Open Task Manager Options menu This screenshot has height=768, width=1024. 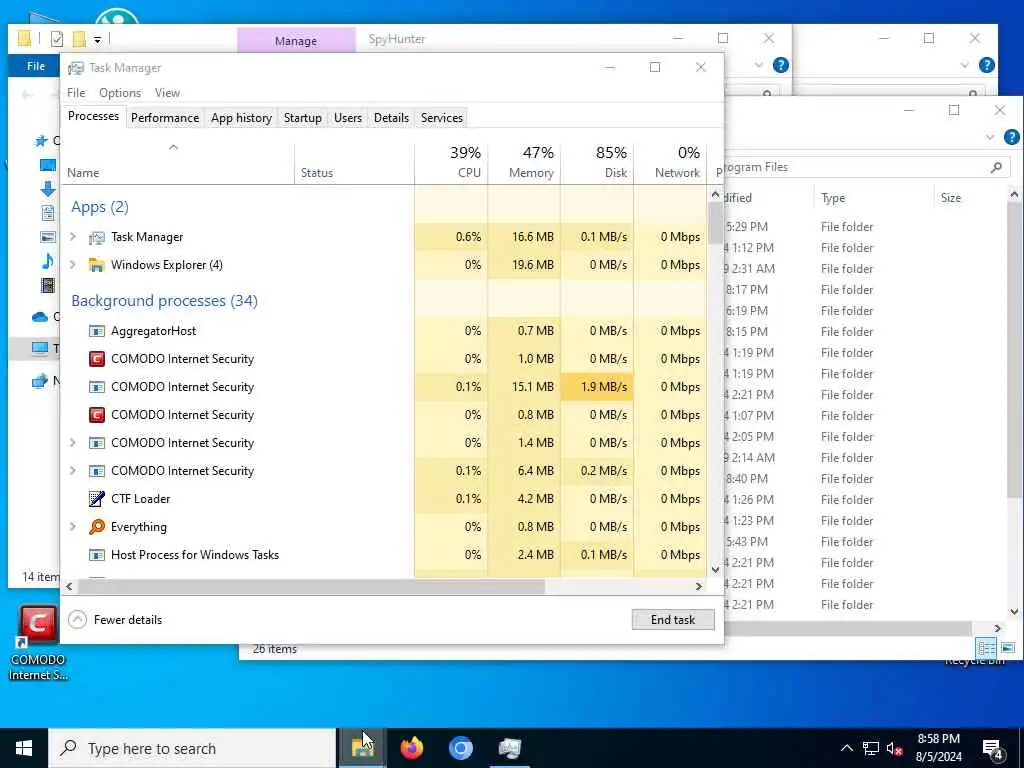(x=120, y=93)
